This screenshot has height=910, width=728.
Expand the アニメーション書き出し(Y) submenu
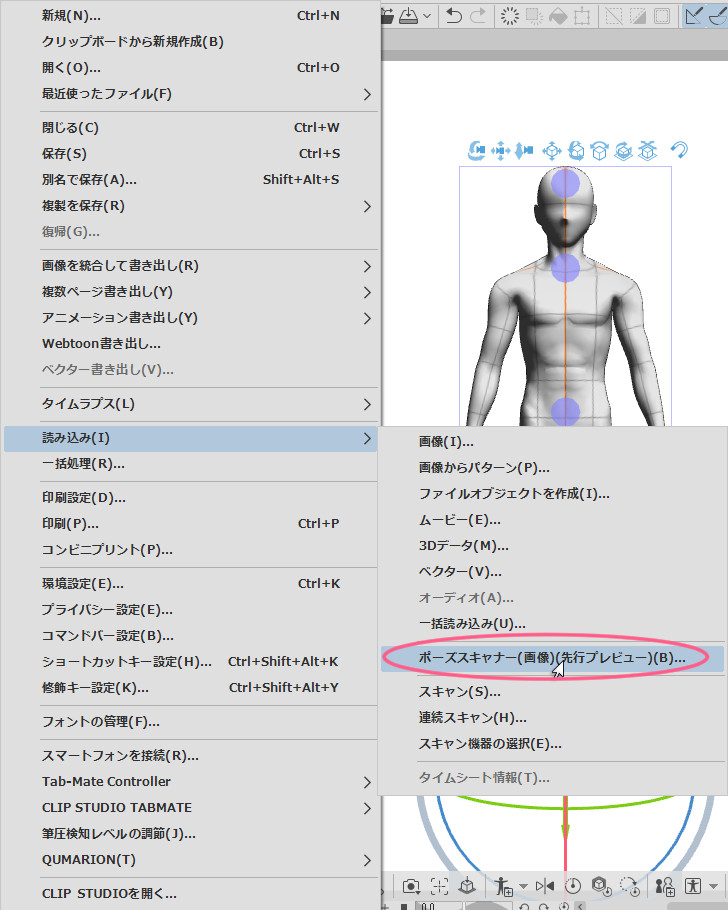(190, 318)
